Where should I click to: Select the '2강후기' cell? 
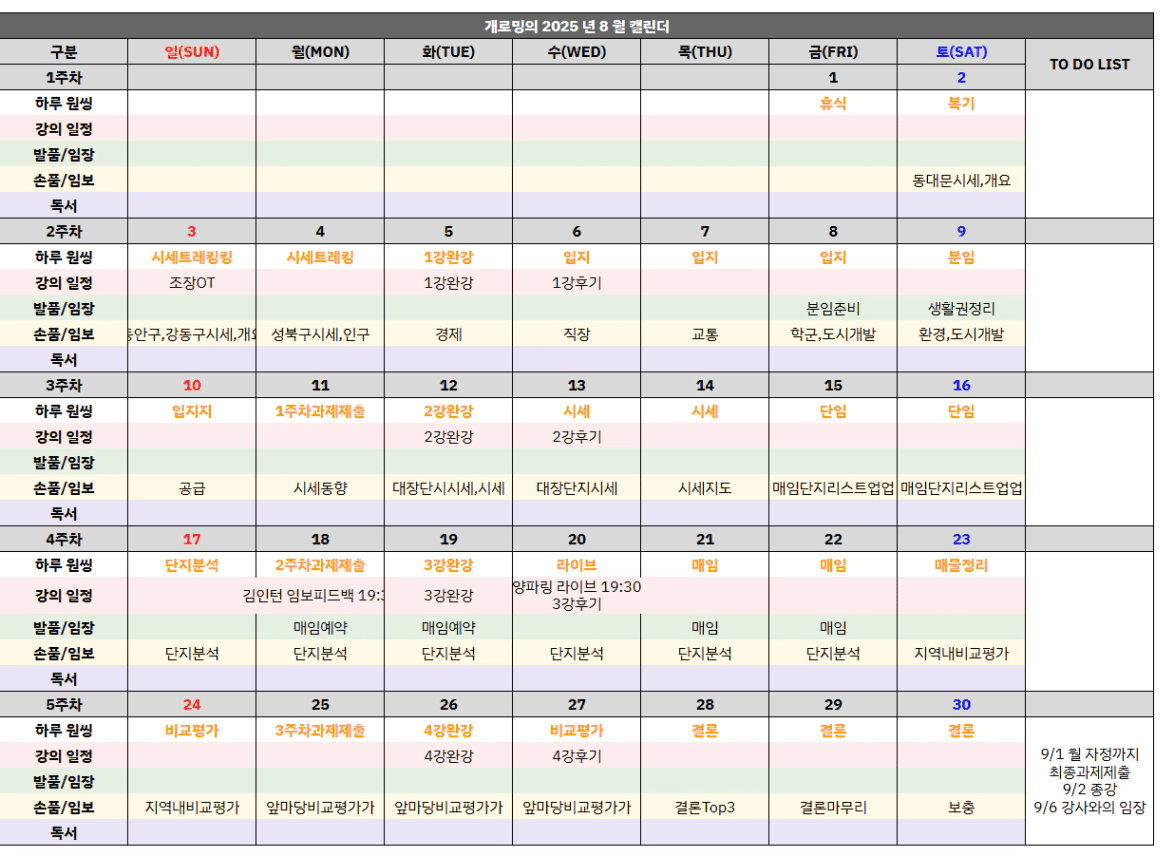point(577,436)
